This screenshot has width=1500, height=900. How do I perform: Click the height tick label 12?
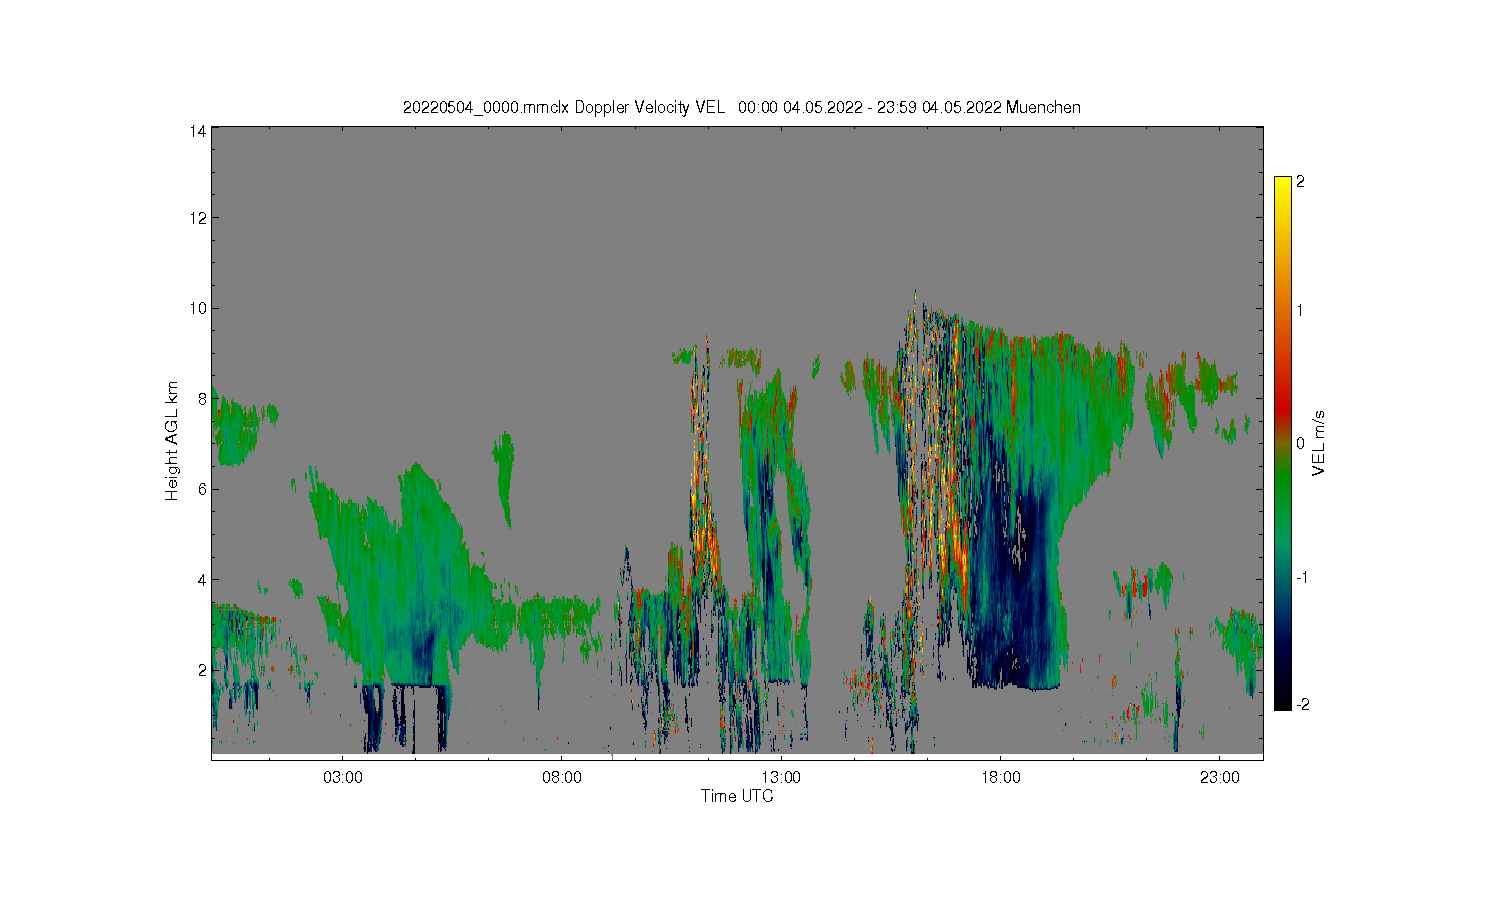click(198, 218)
